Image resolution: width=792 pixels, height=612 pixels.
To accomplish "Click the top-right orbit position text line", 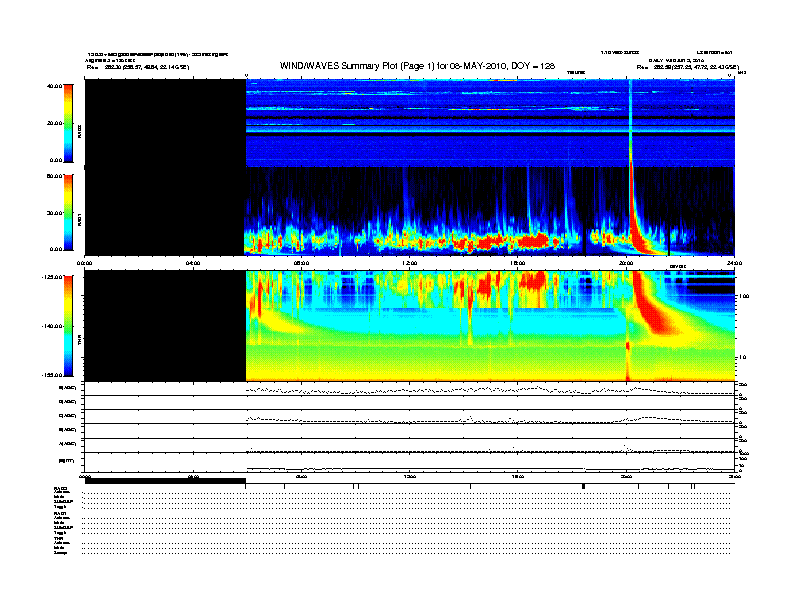I will coord(687,67).
